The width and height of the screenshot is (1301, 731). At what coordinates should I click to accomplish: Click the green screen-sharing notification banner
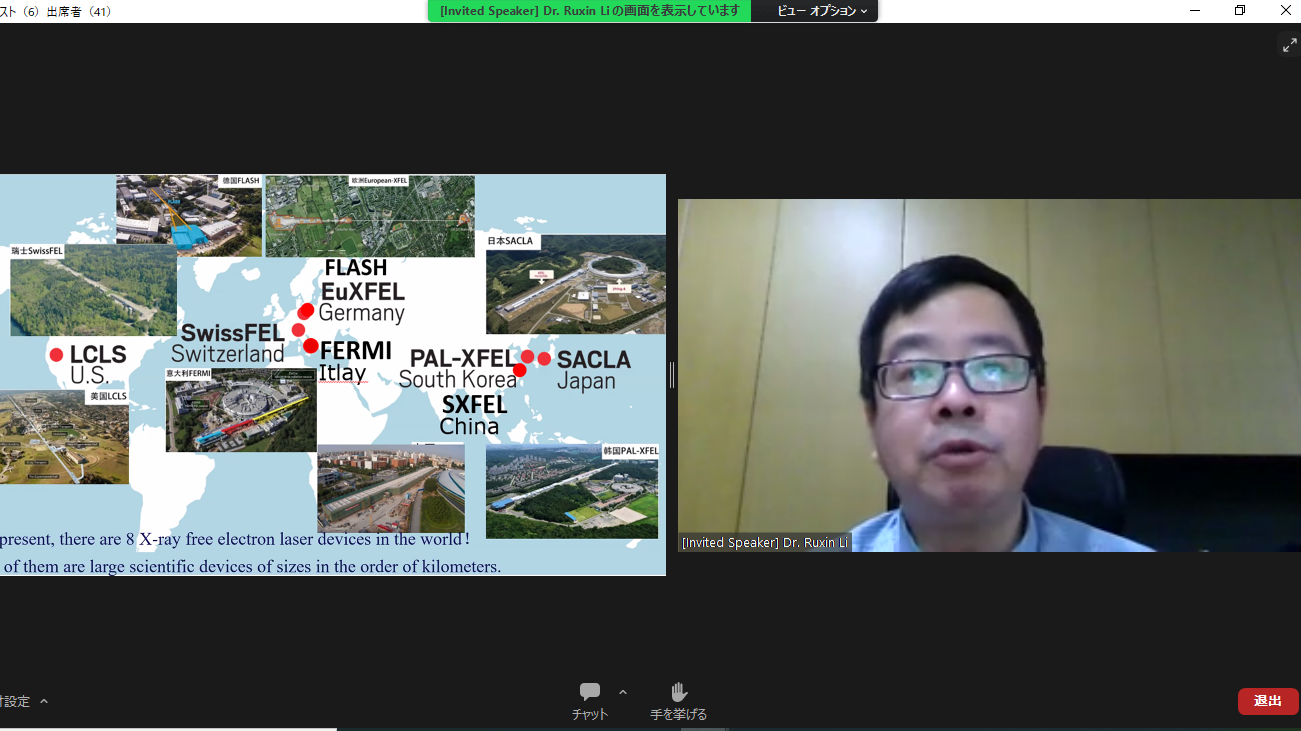pos(589,11)
